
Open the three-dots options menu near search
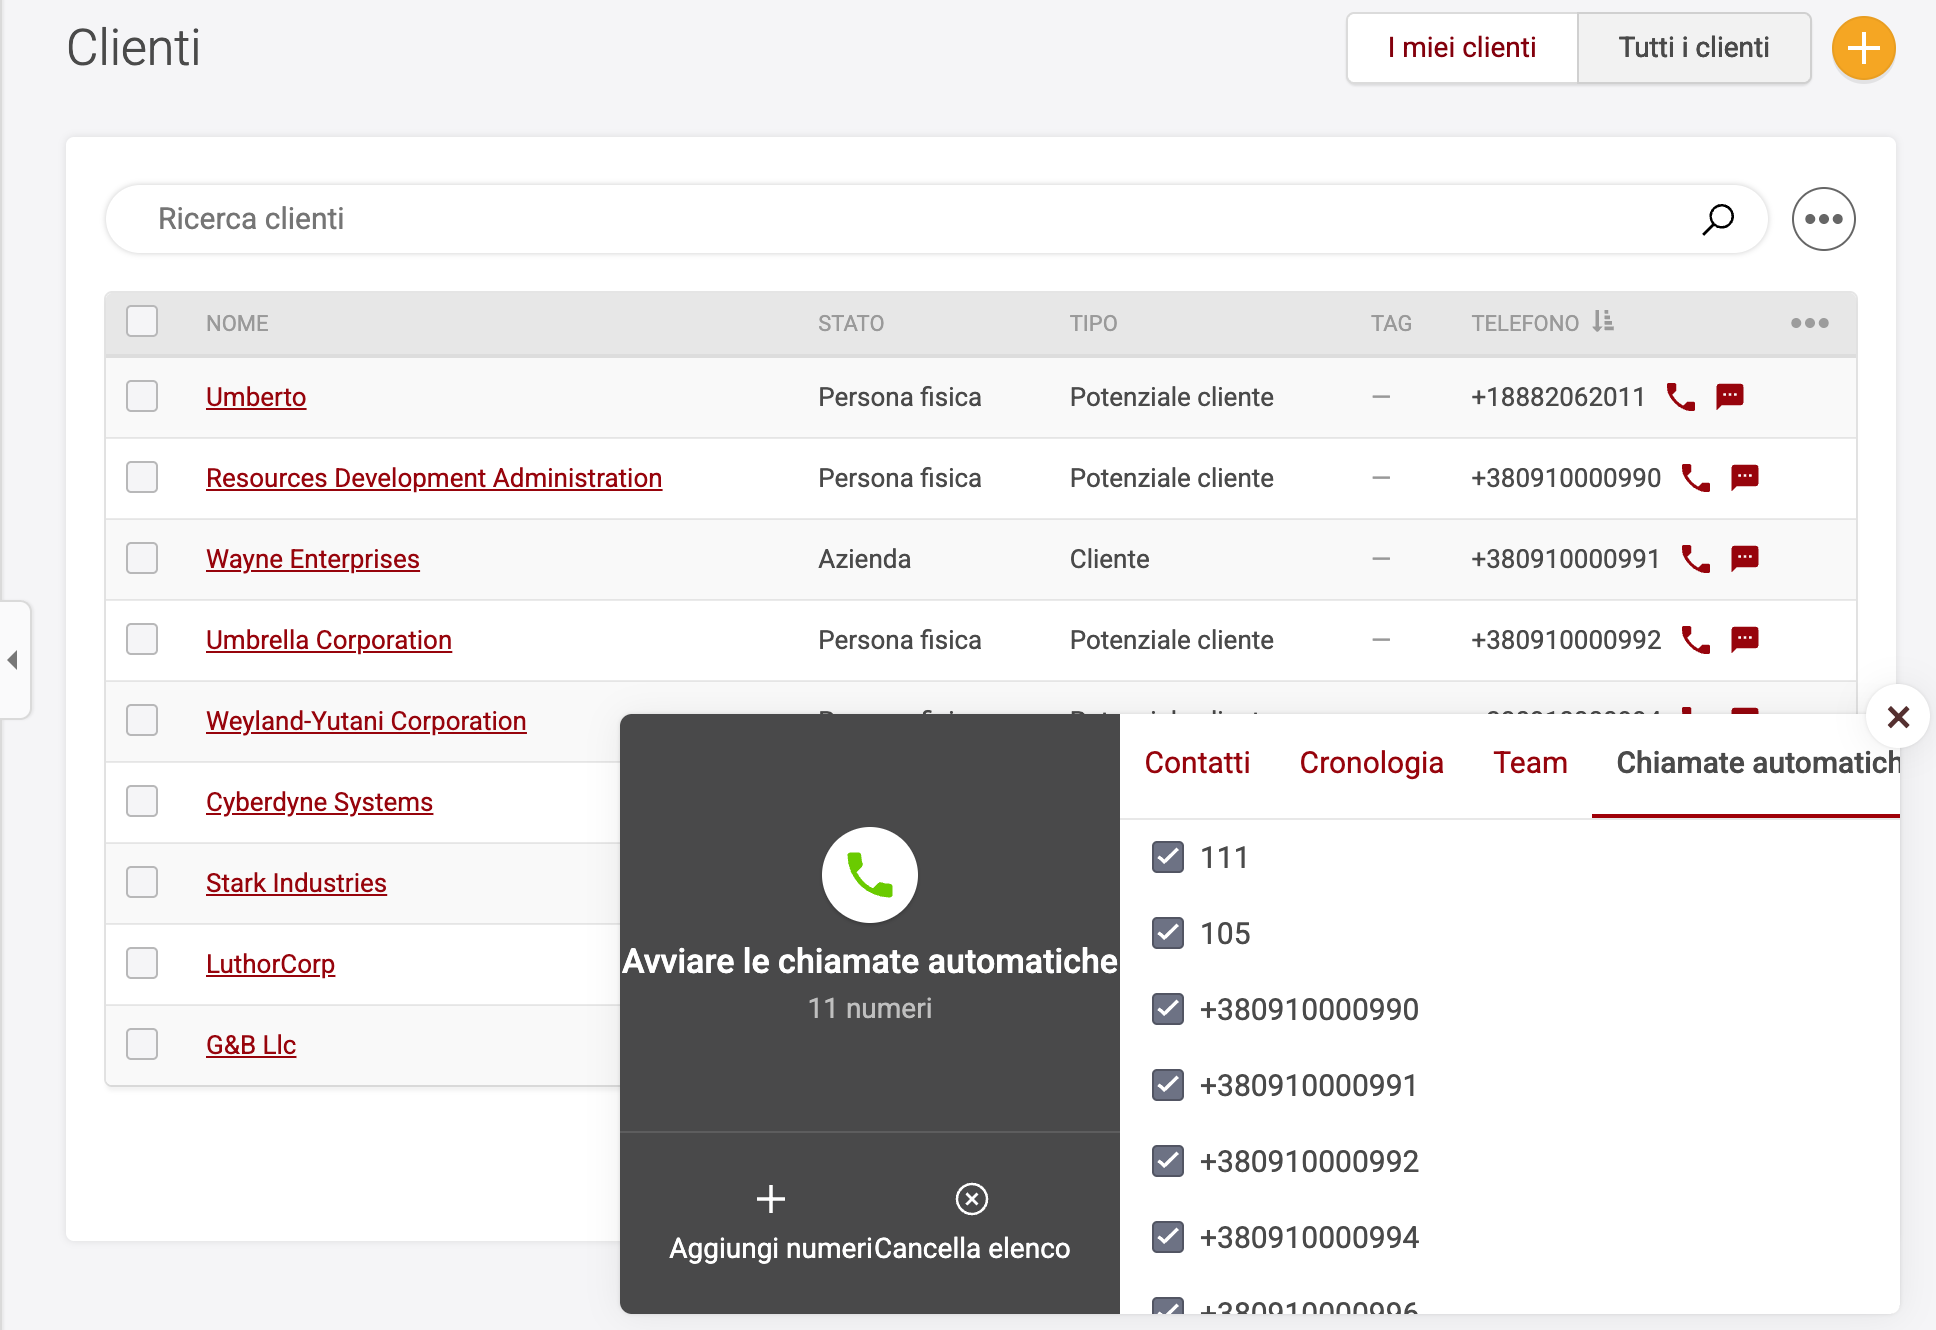(x=1823, y=219)
